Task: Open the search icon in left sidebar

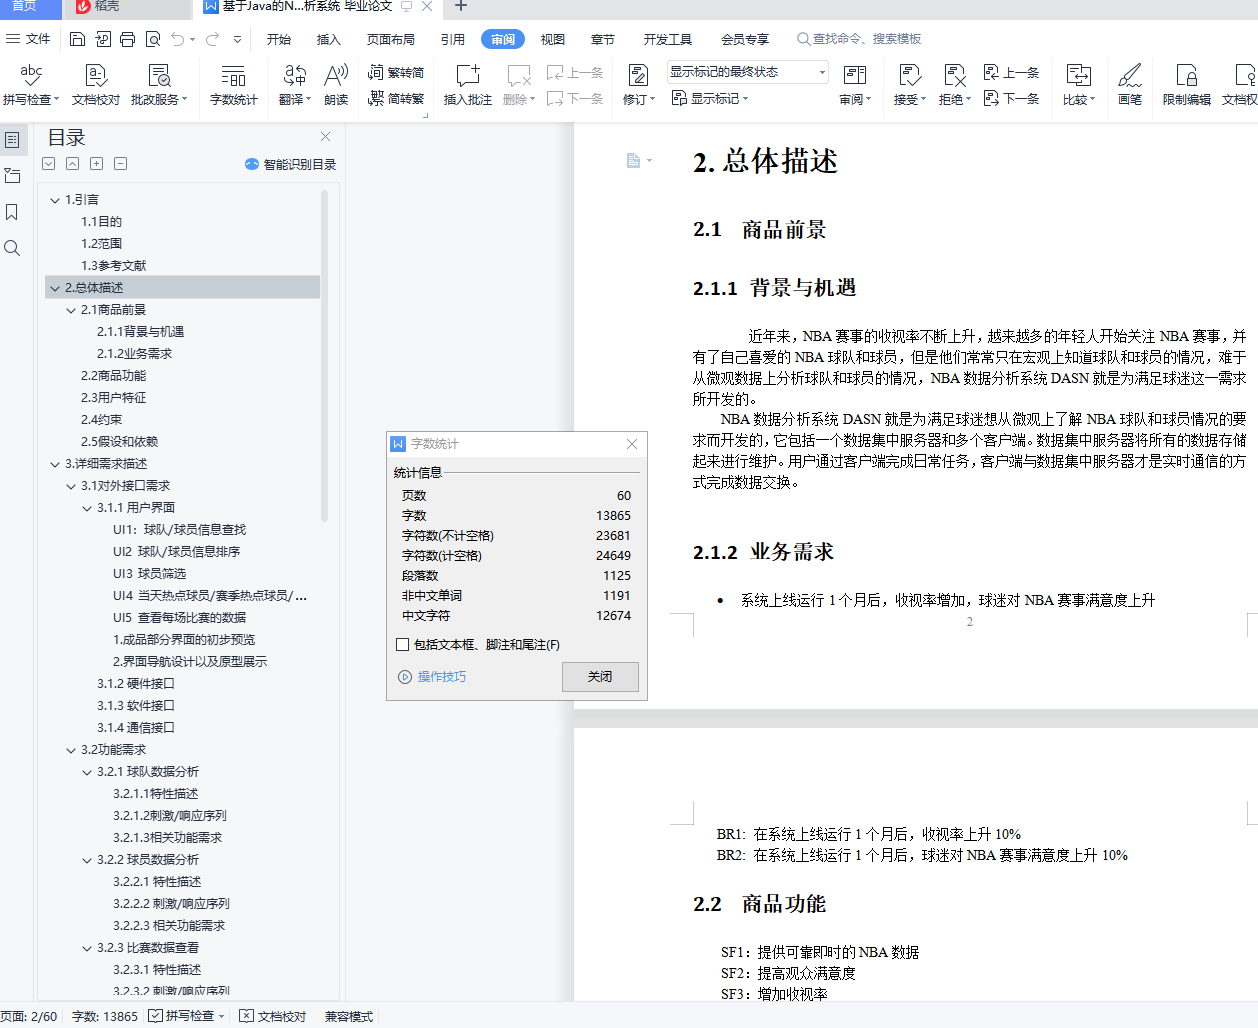Action: tap(12, 248)
